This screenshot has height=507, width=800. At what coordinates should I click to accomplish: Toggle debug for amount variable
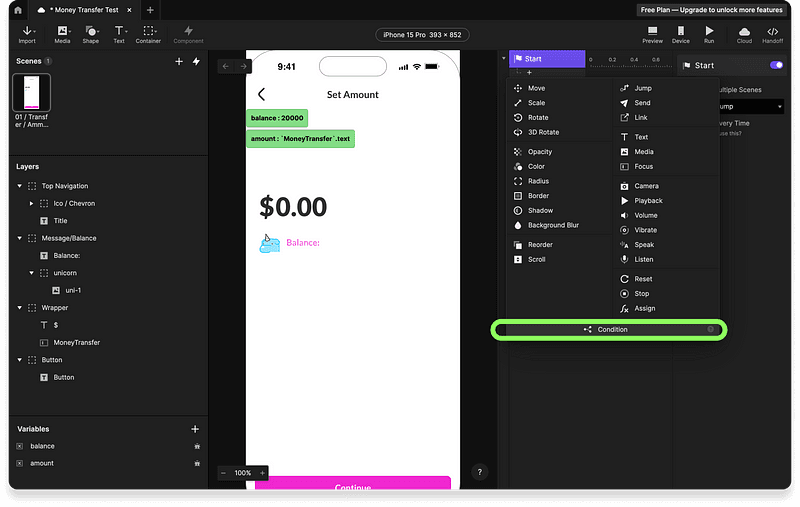[x=197, y=464]
